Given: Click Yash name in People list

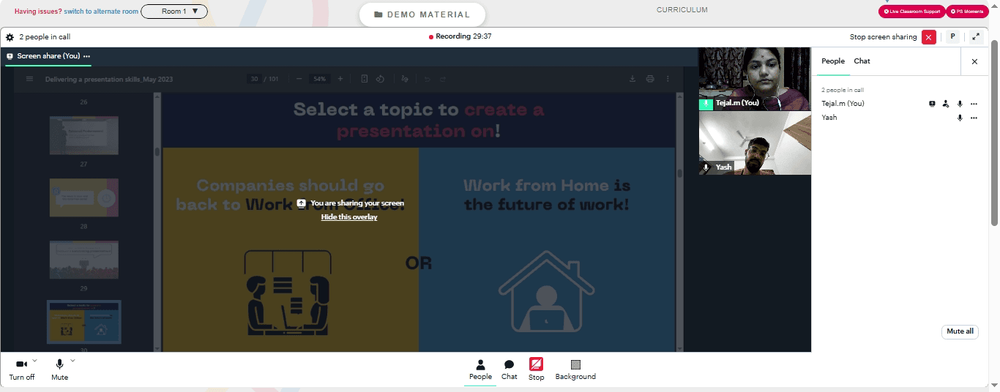Looking at the screenshot, I should tap(829, 118).
